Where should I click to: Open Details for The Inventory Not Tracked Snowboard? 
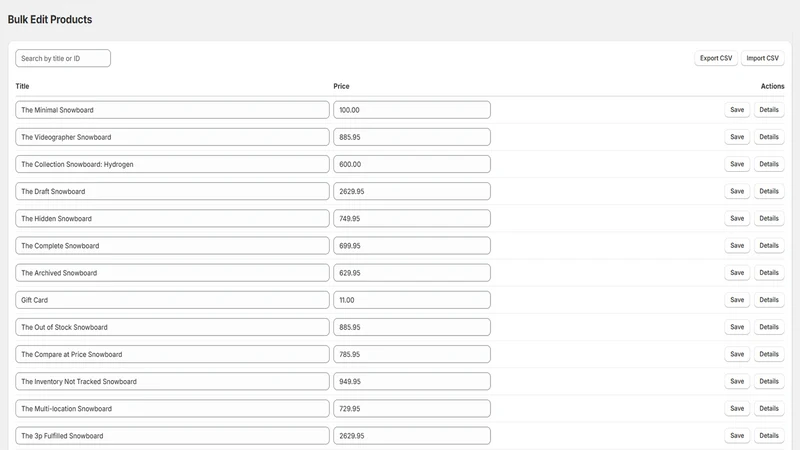tap(769, 381)
